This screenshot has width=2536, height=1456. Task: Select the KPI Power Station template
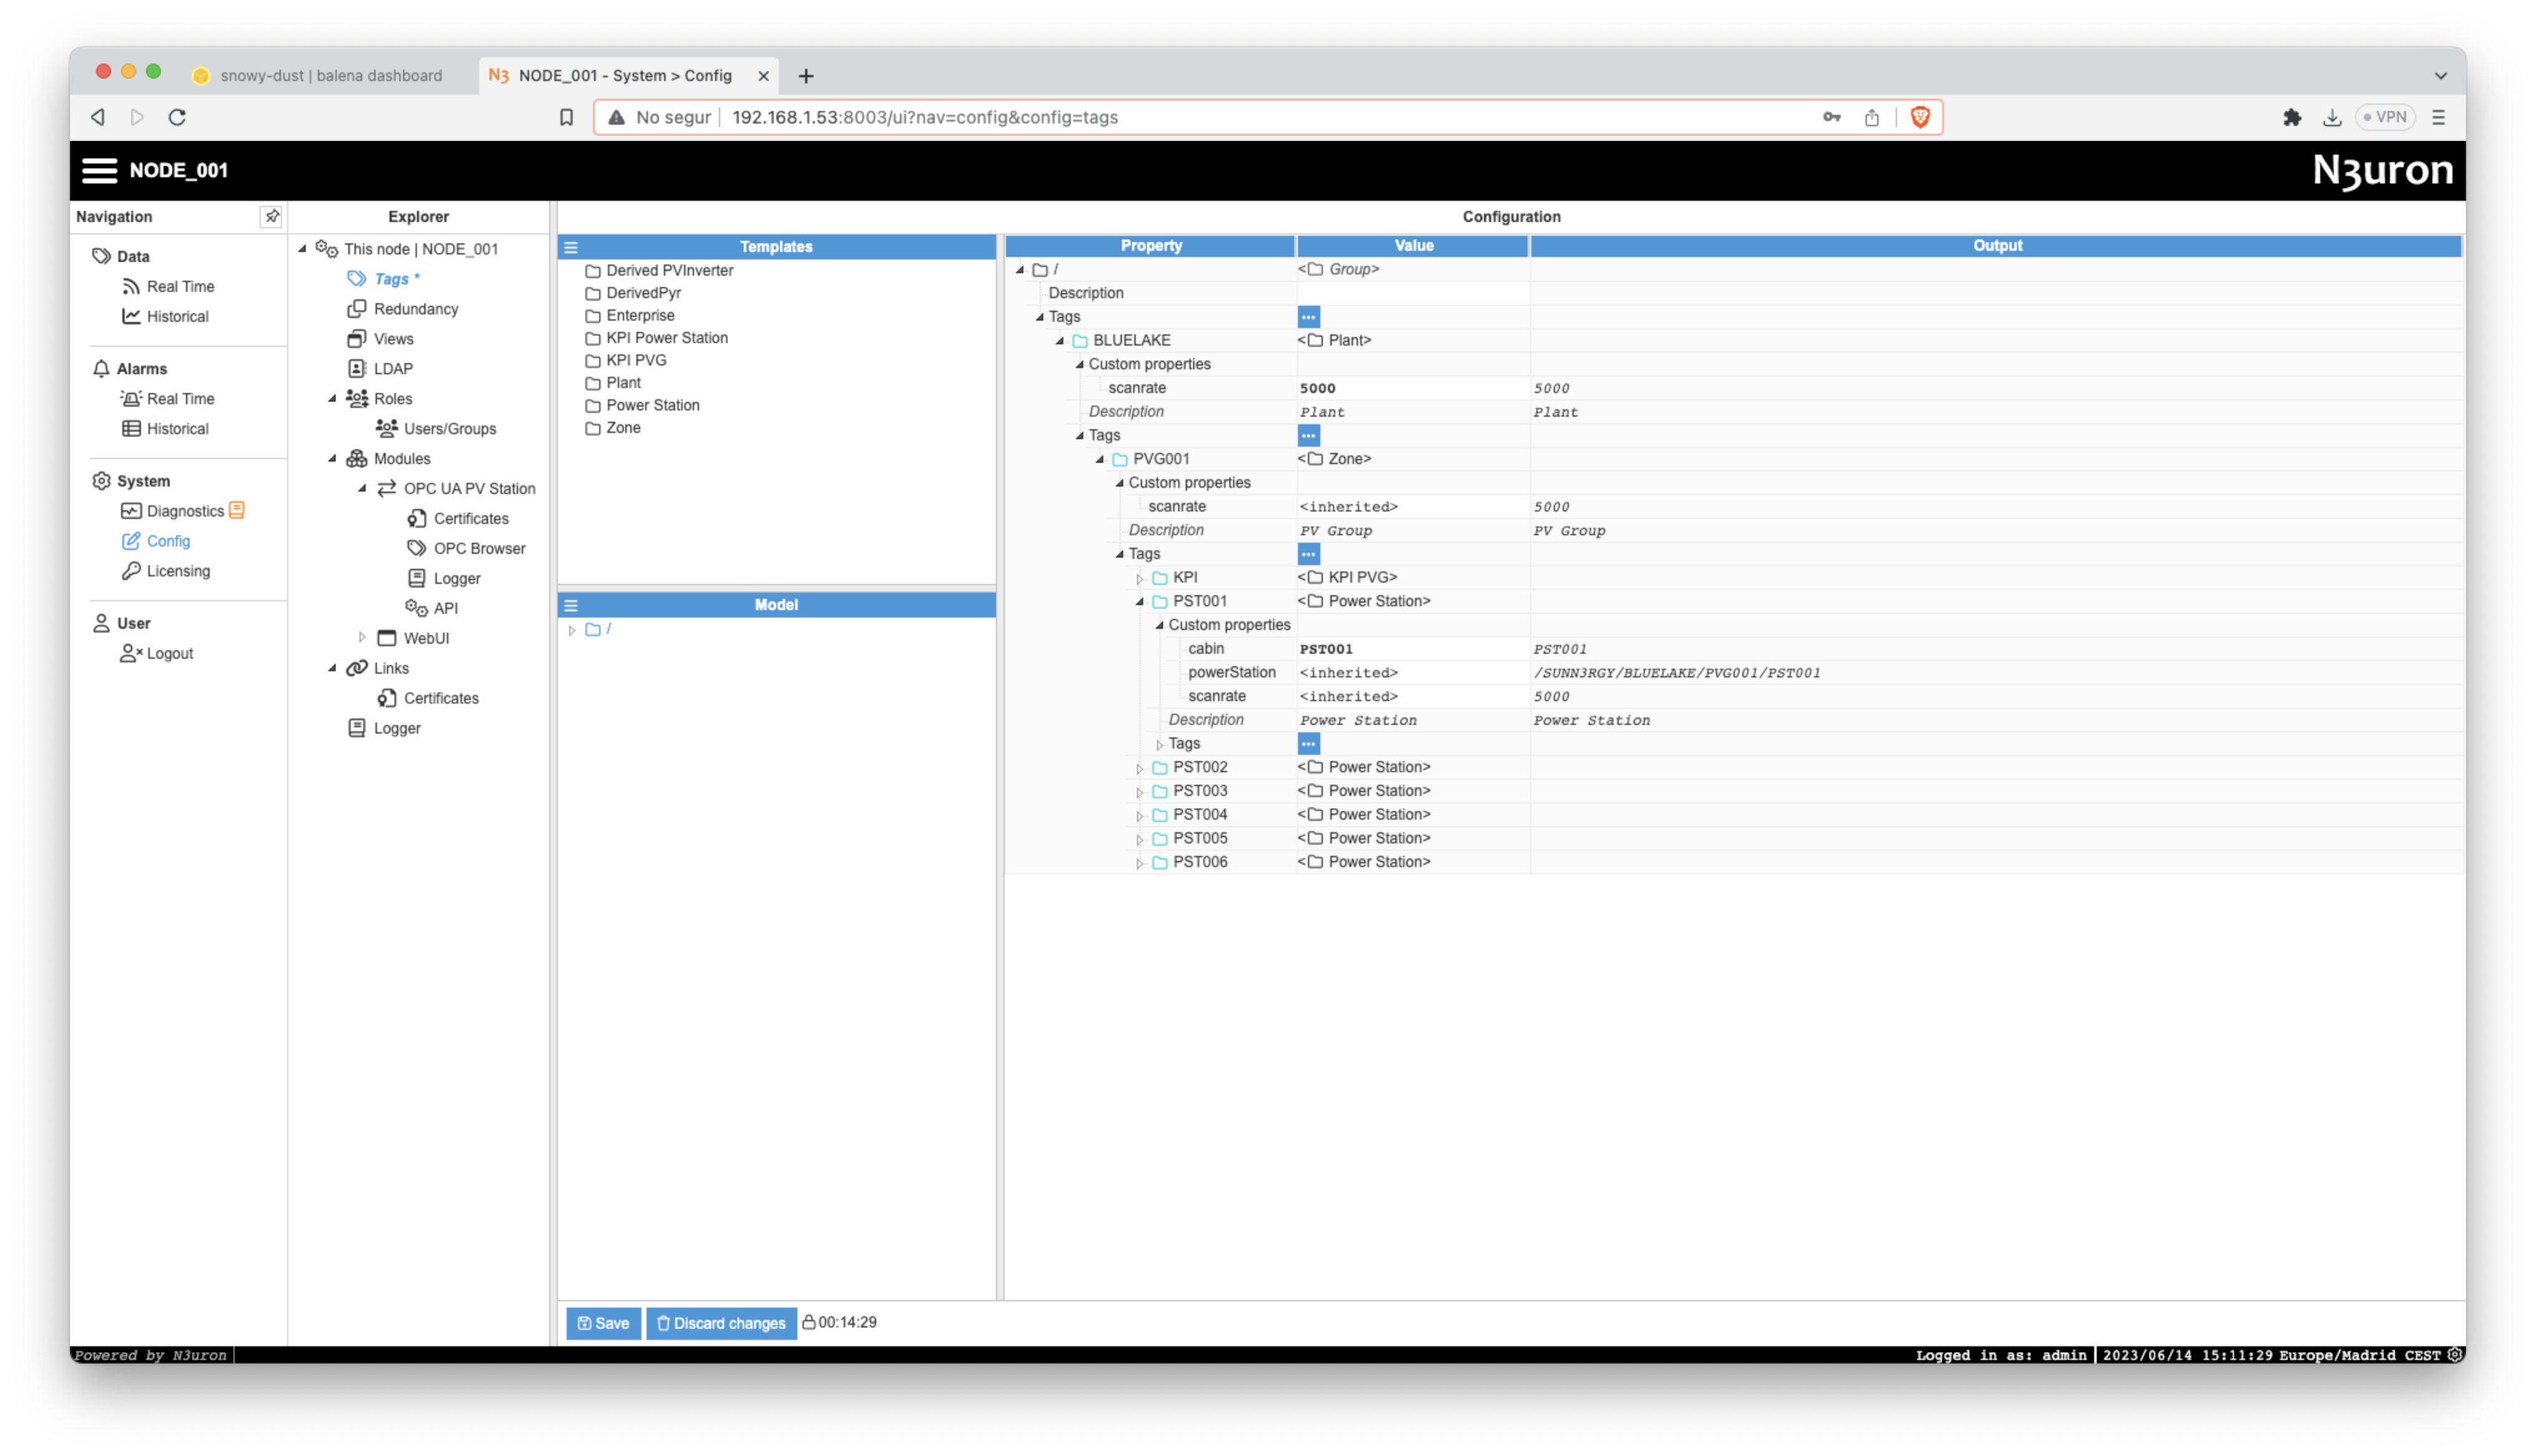point(666,338)
